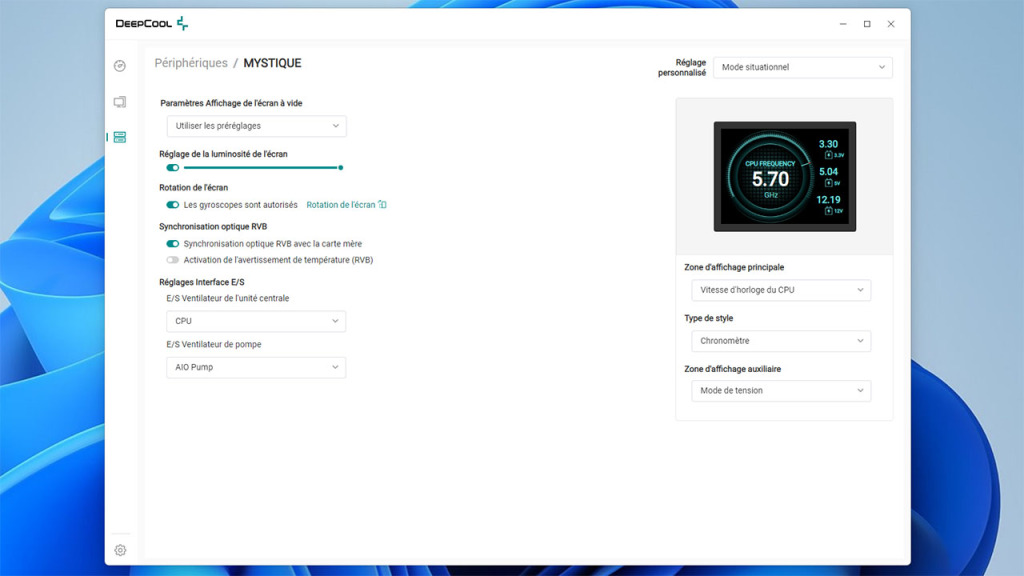Click the DeepCool logo in title bar
This screenshot has width=1024, height=576.
(x=151, y=24)
